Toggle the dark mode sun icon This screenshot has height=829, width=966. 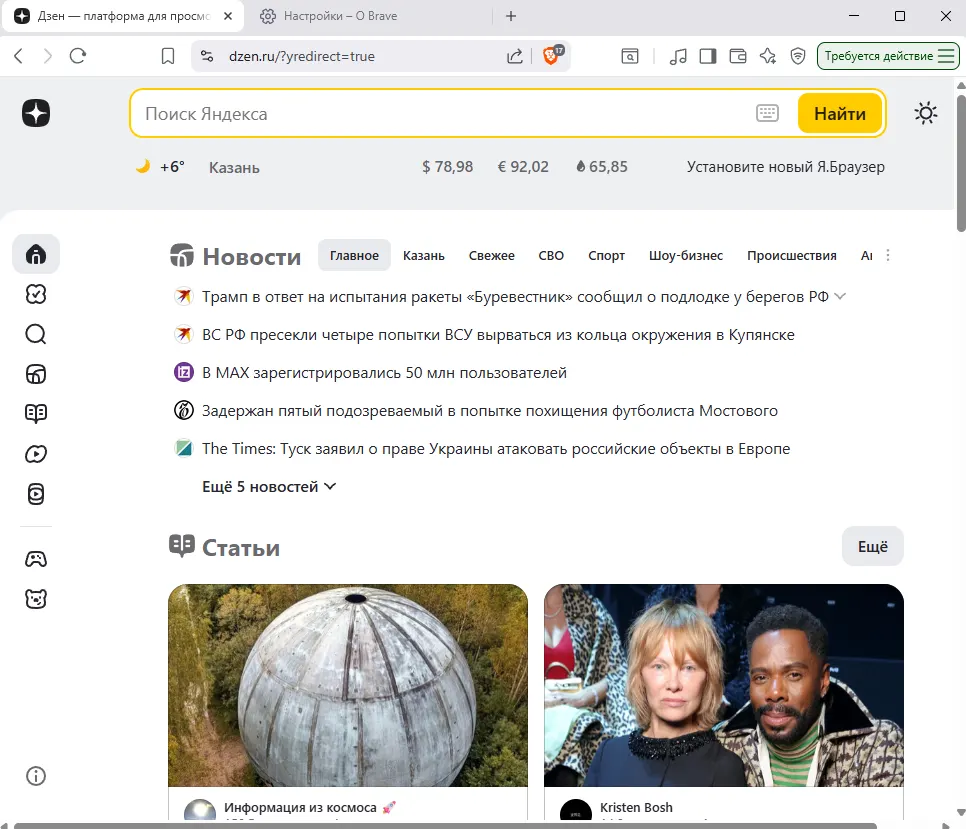926,113
